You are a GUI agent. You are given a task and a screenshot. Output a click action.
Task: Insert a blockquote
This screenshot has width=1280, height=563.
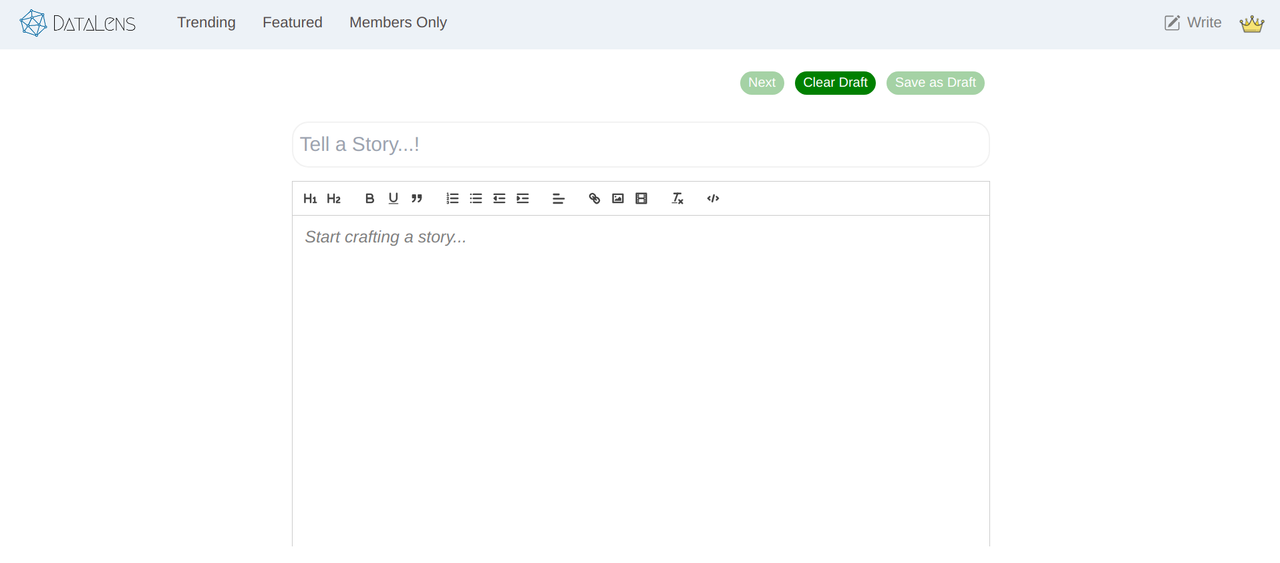click(x=417, y=198)
